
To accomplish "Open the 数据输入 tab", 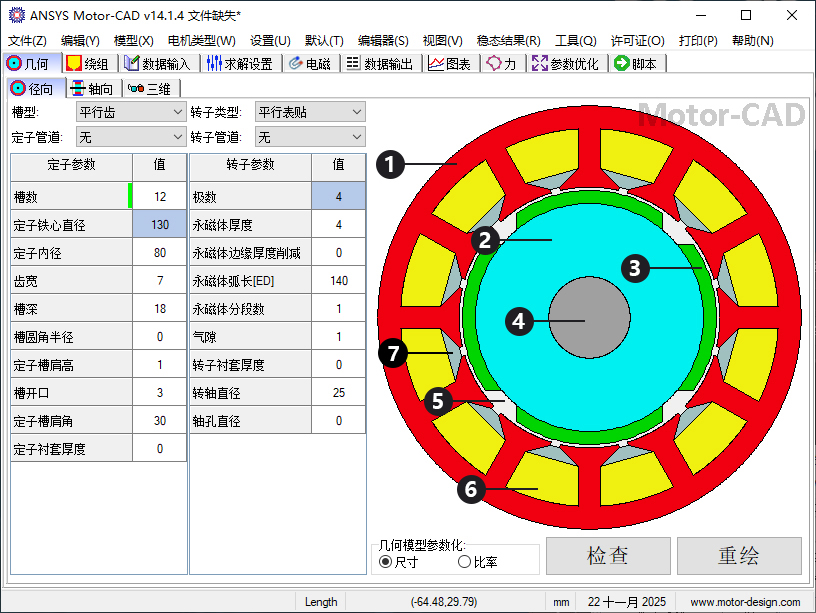I will tap(158, 63).
